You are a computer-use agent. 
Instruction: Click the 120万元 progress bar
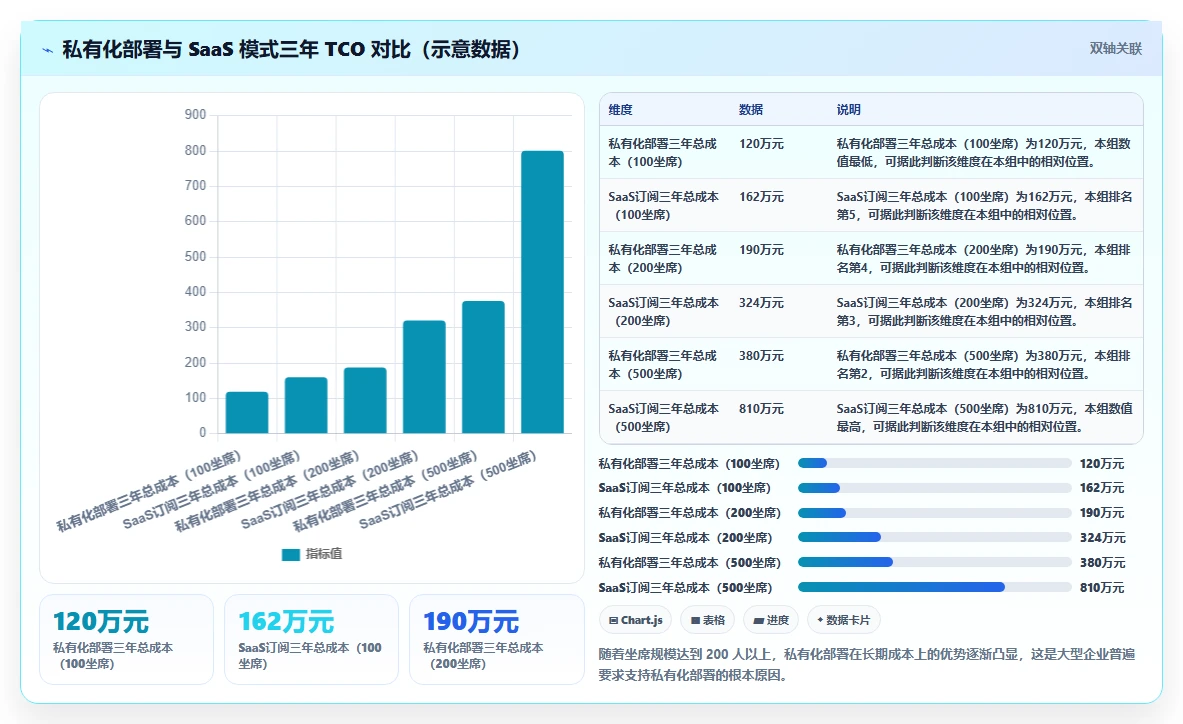(x=934, y=463)
